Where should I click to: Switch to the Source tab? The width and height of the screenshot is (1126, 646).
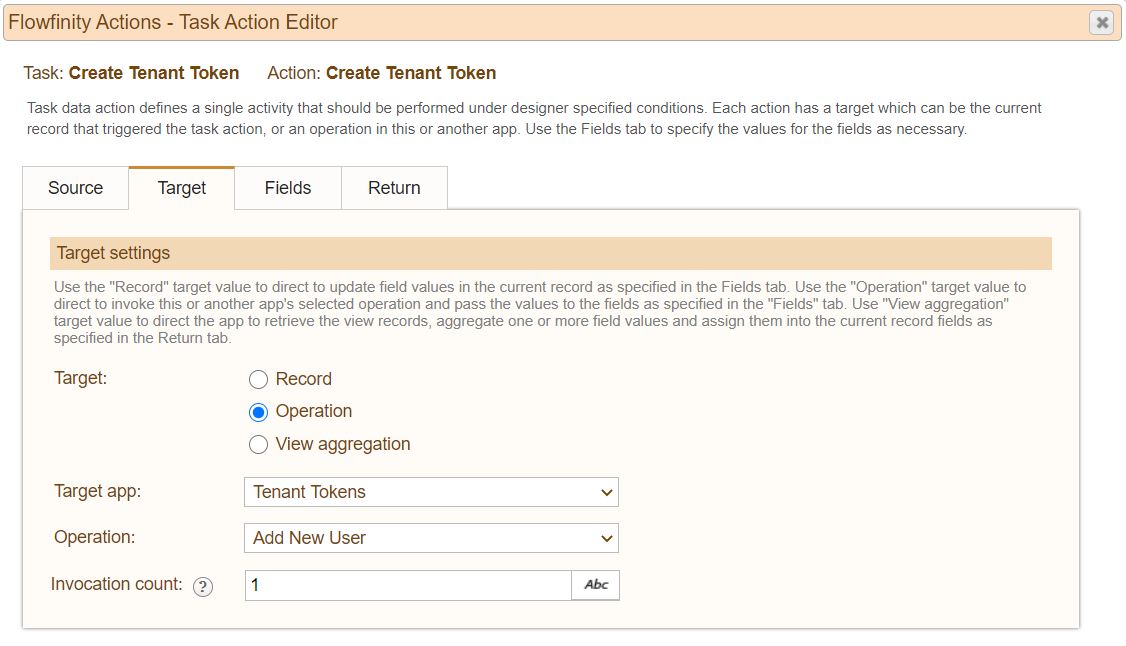coord(75,188)
